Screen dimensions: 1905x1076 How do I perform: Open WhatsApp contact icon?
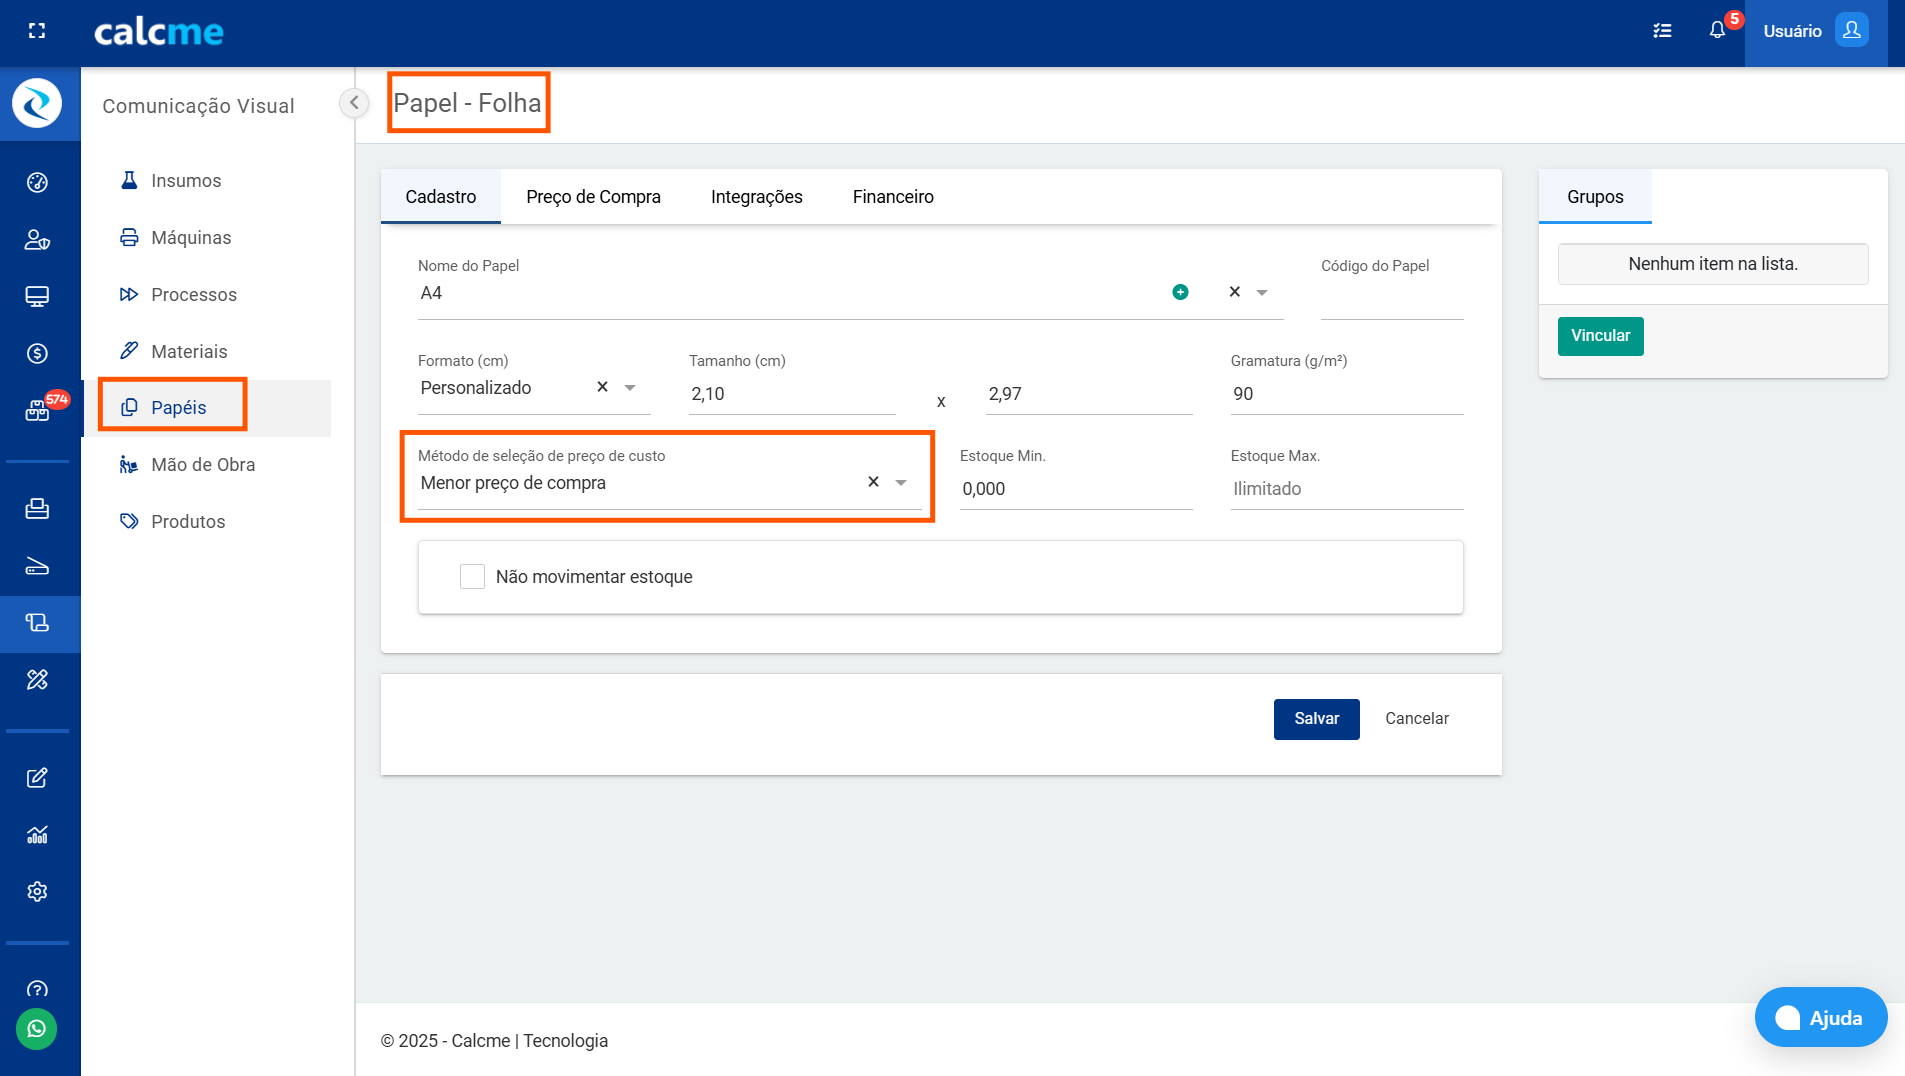(x=37, y=1029)
